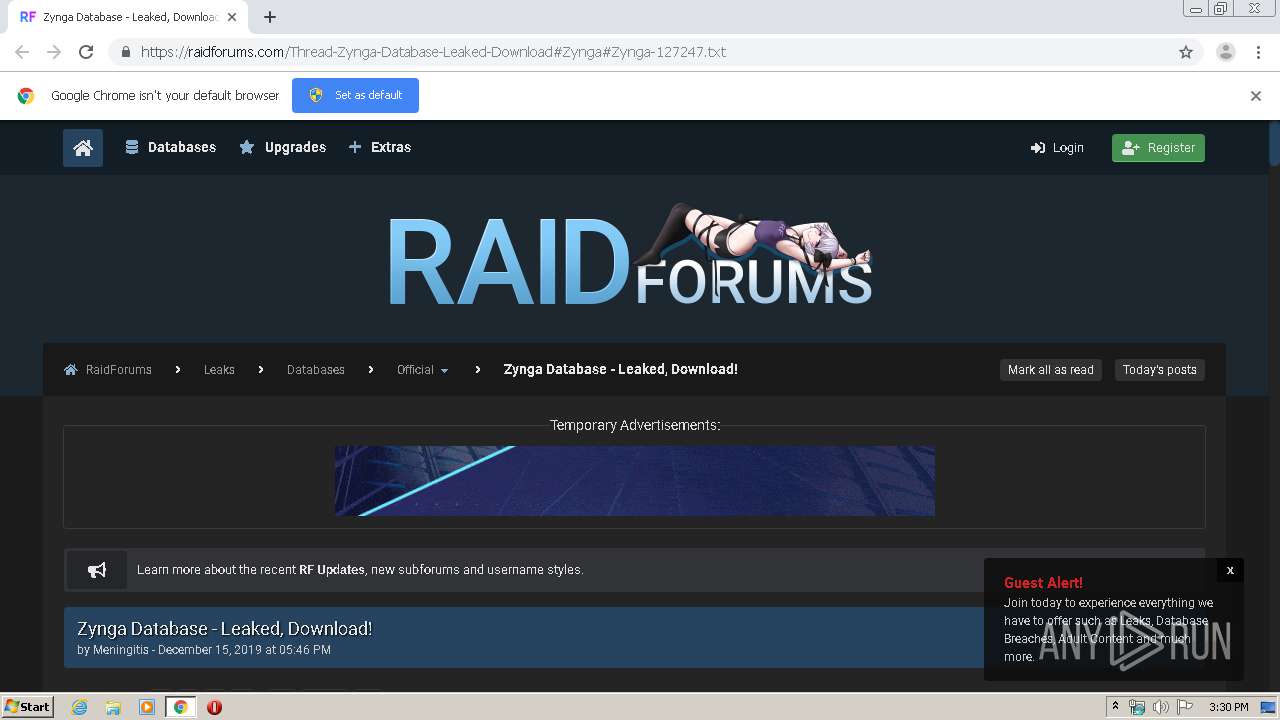1280x720 pixels.
Task: View site security lock info
Action: click(x=125, y=52)
